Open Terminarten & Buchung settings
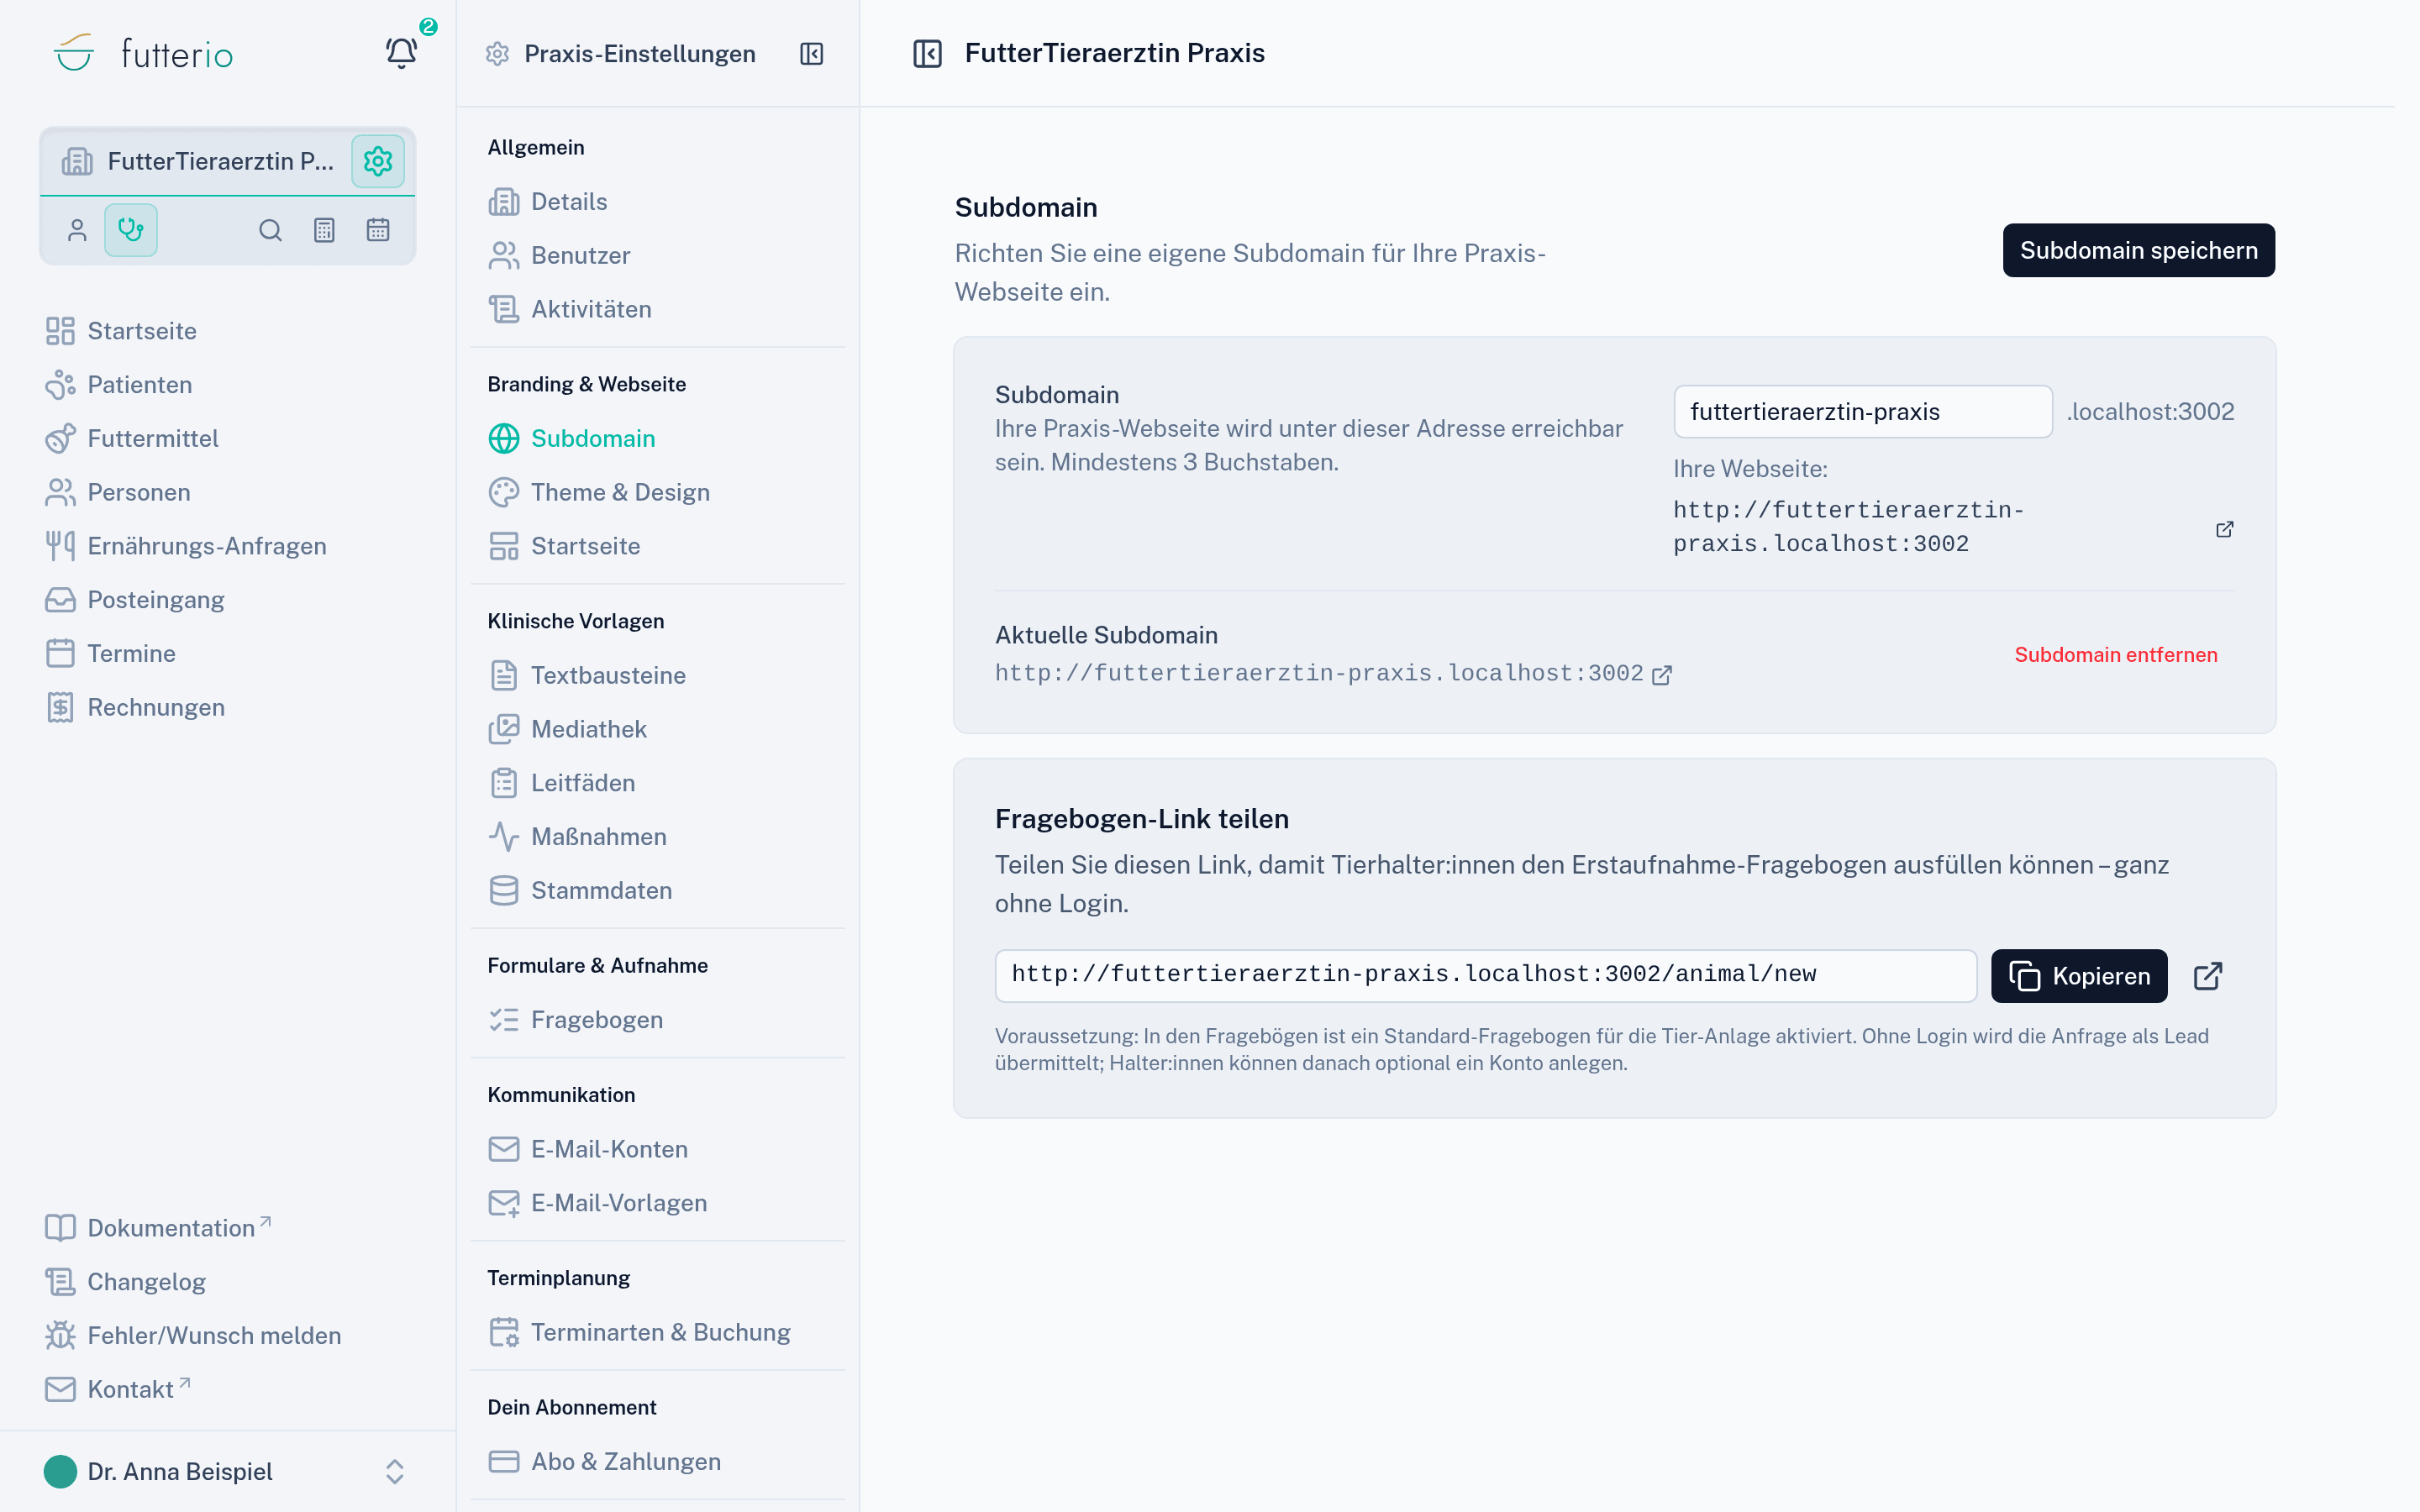2420x1512 pixels. (640, 1332)
